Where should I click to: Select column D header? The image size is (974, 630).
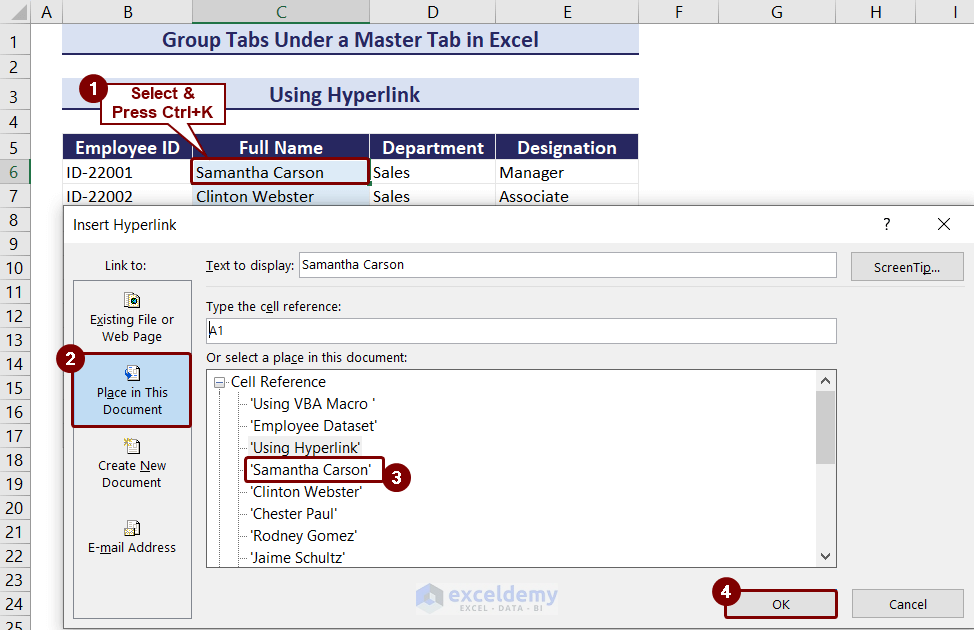pos(432,12)
